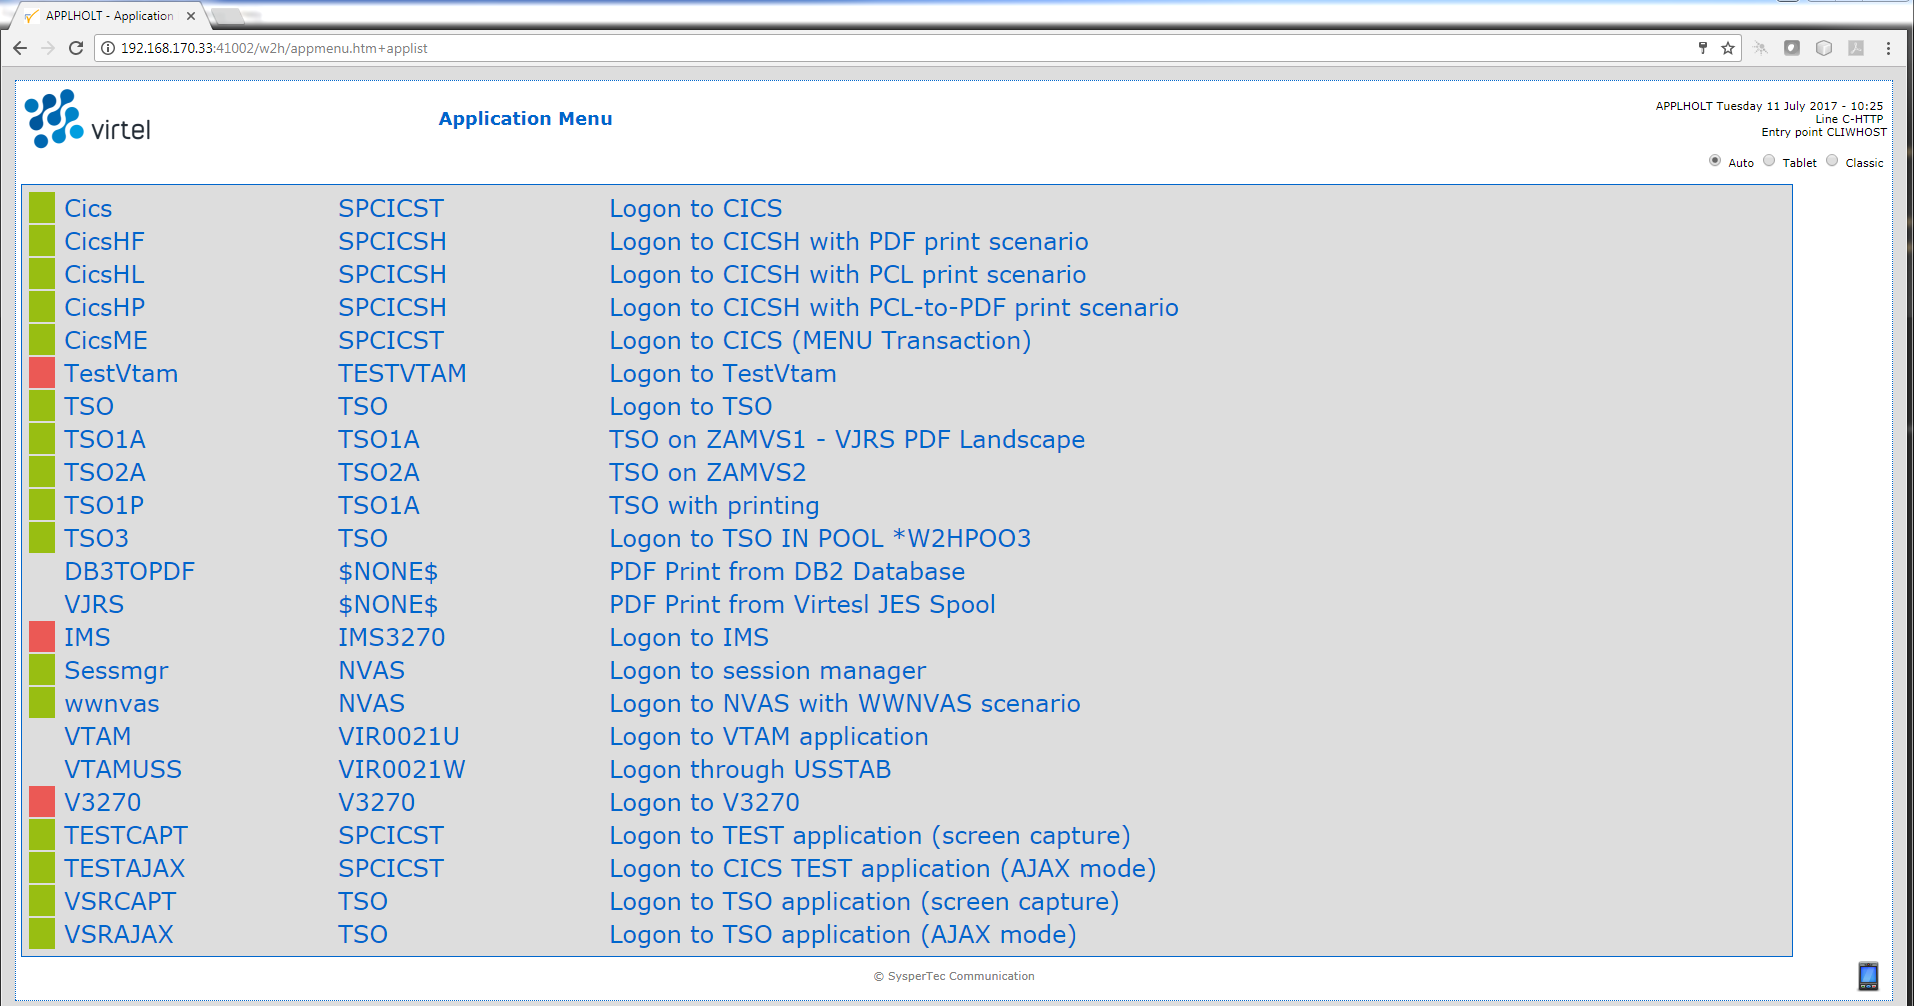This screenshot has height=1006, width=1914.
Task: Click green status square beside TSO3
Action: (42, 538)
